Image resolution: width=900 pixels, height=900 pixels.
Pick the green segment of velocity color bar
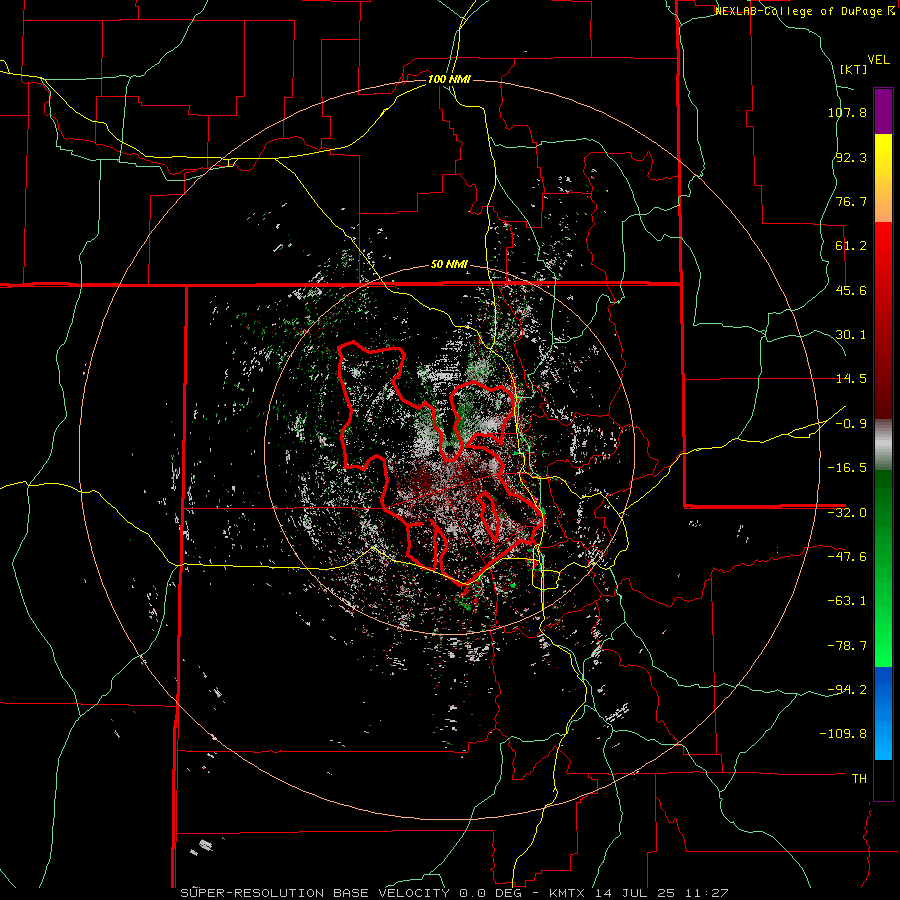(x=883, y=568)
